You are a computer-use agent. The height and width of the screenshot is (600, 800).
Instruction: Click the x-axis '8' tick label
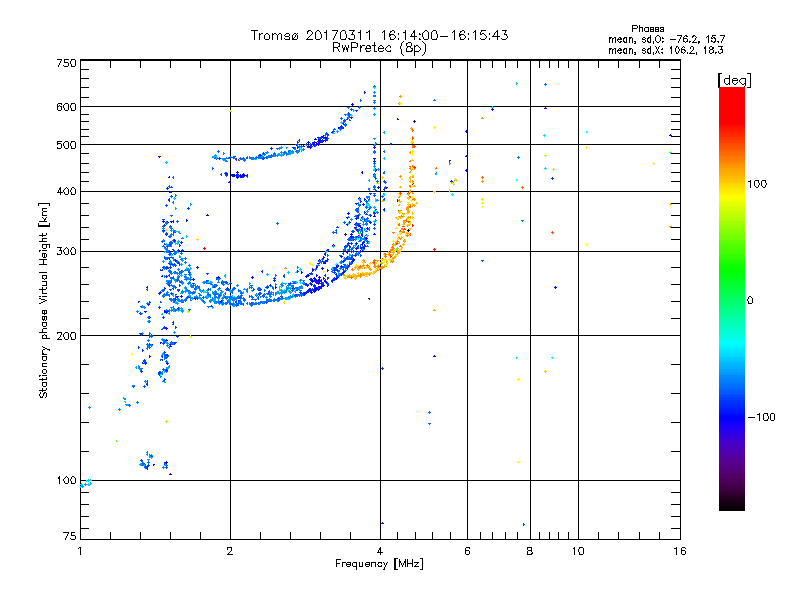pyautogui.click(x=530, y=551)
